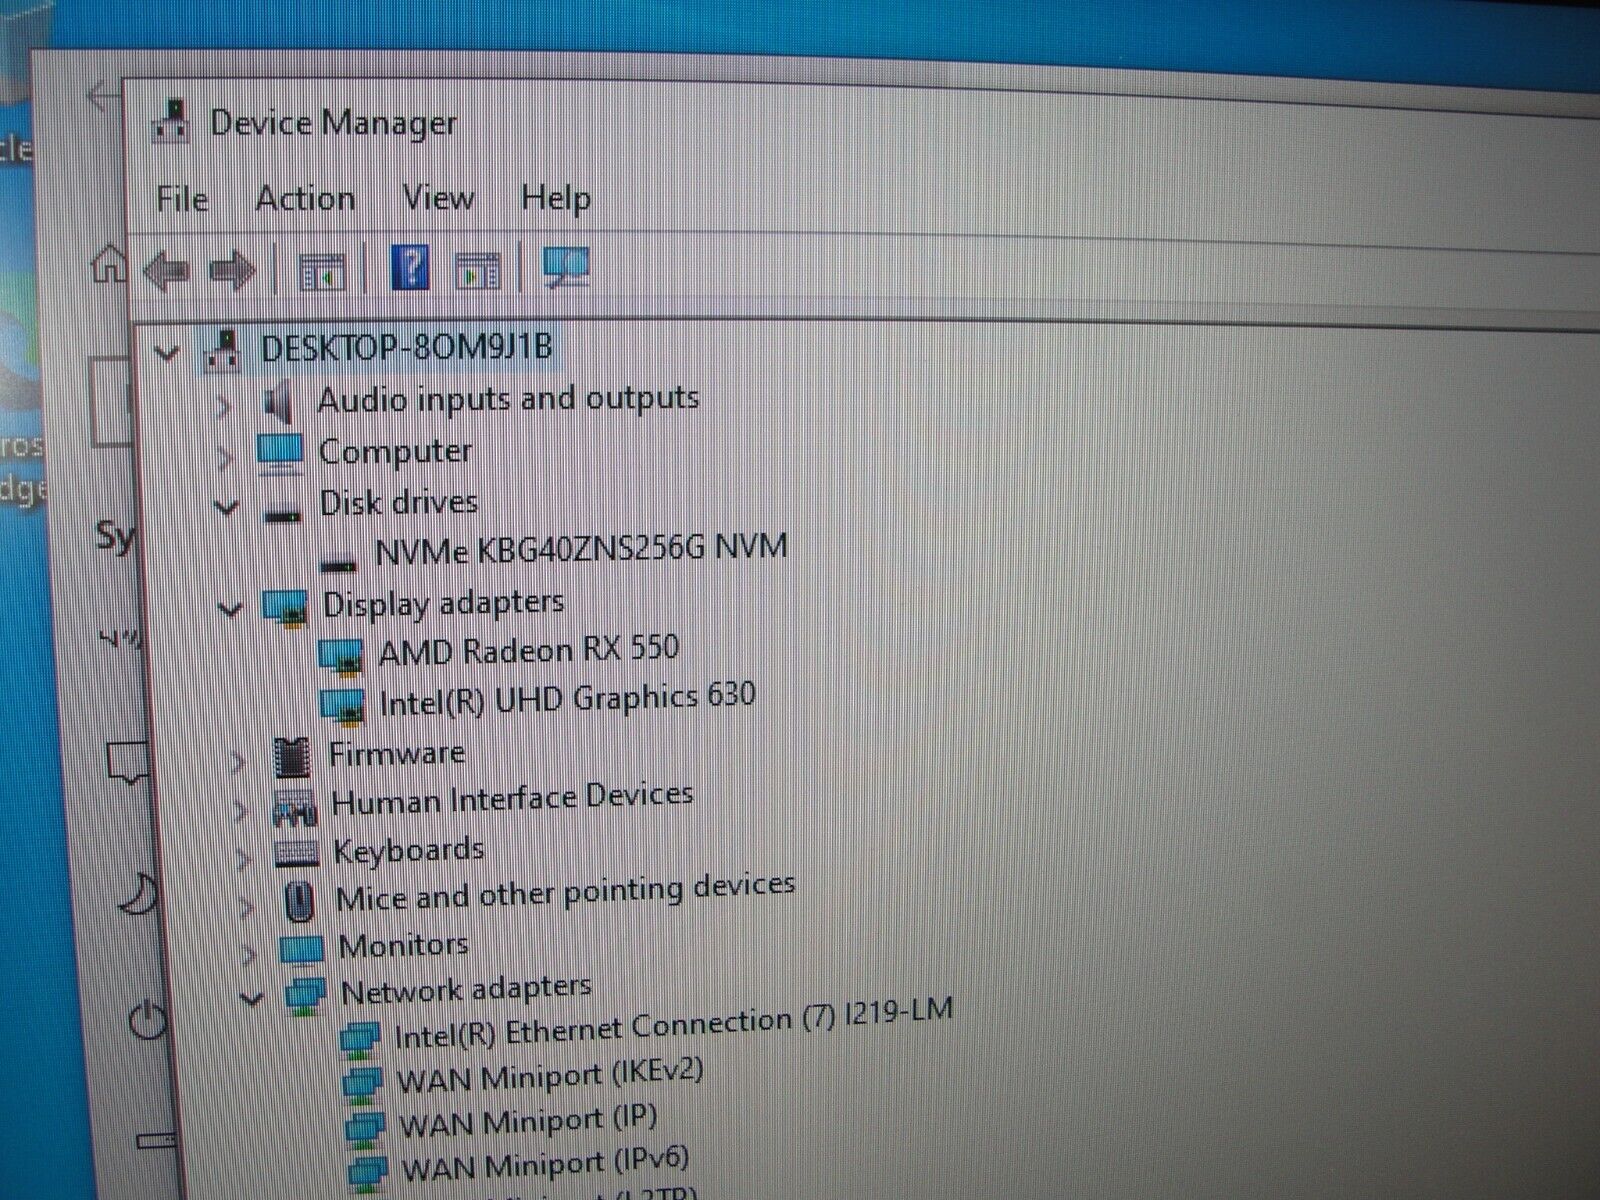Select AMD Radeon RX 550 adapter
Image resolution: width=1600 pixels, height=1200 pixels.
[x=529, y=650]
